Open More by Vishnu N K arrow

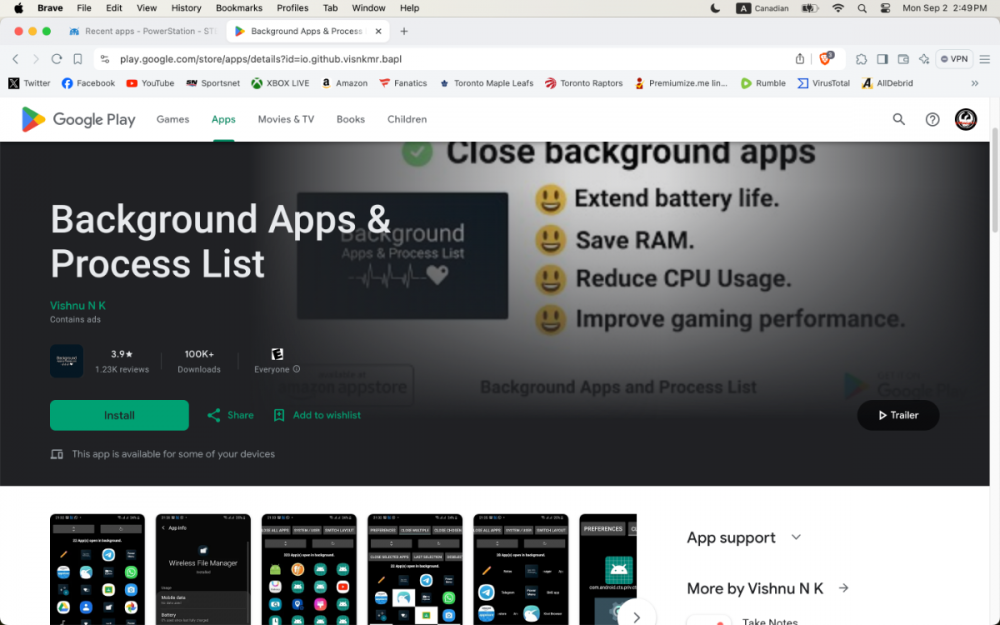coord(843,589)
